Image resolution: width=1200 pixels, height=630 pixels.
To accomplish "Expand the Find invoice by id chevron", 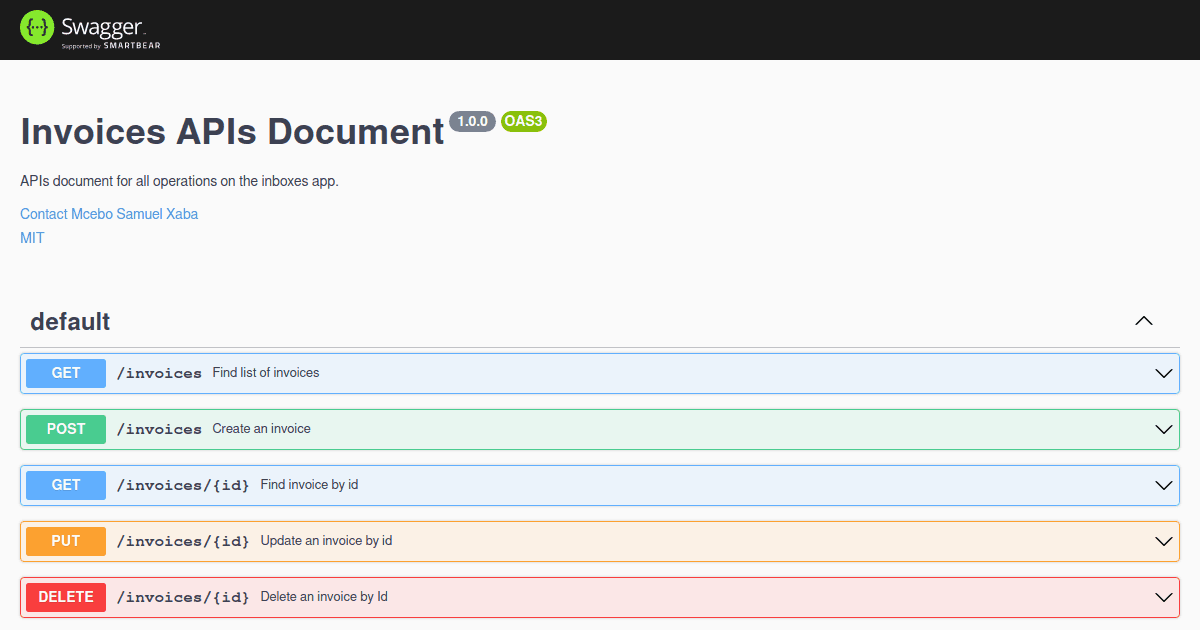I will (x=1164, y=485).
